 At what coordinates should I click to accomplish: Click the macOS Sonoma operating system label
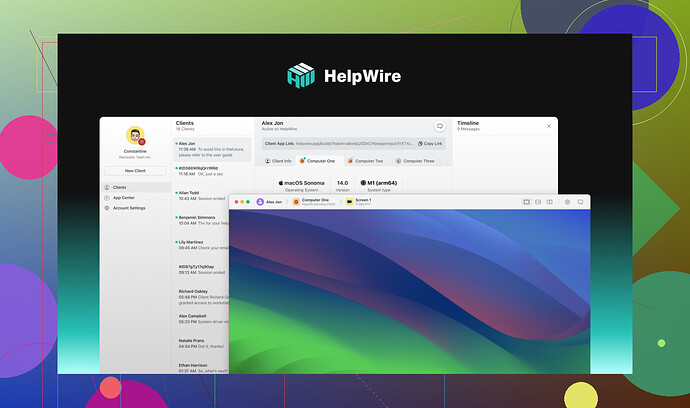click(x=301, y=183)
